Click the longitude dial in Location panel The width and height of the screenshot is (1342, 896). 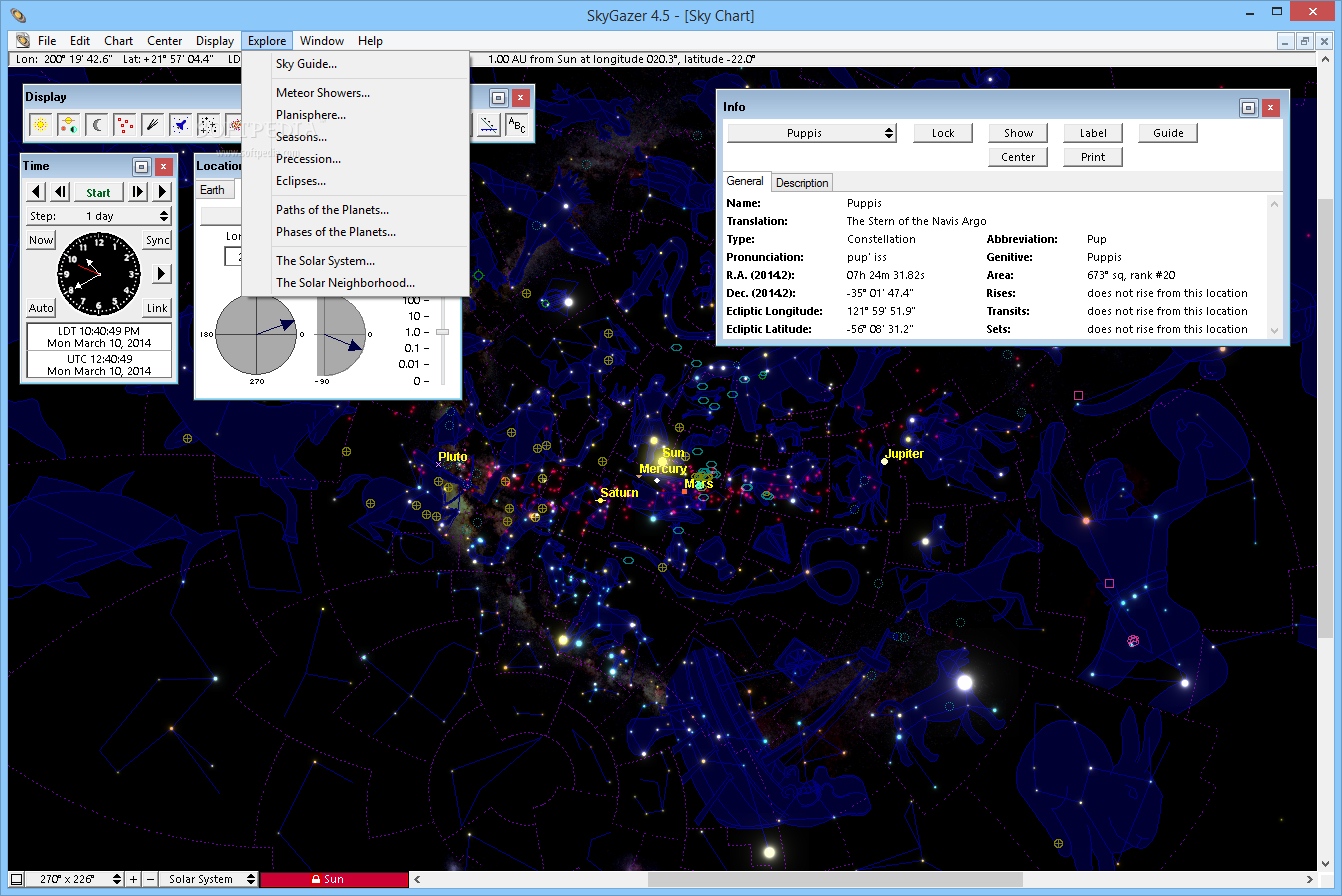[x=257, y=334]
